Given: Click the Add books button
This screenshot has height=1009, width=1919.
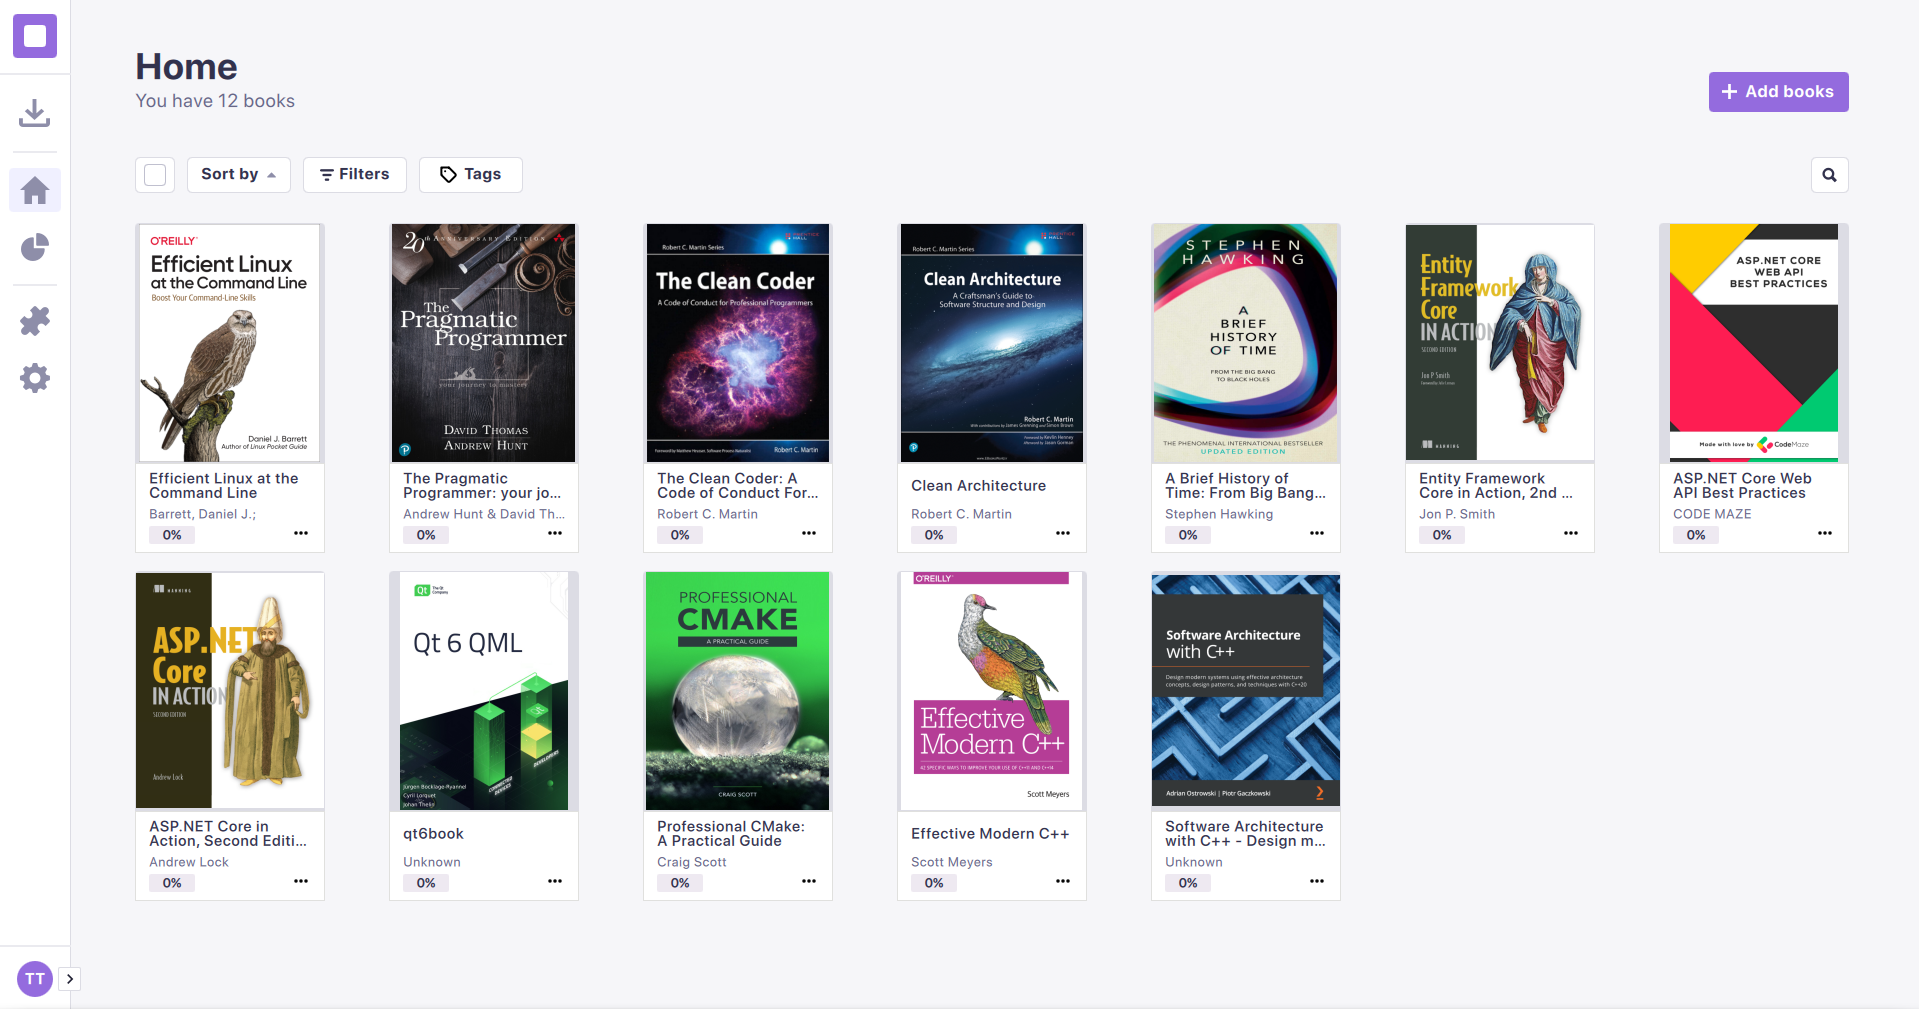Looking at the screenshot, I should 1778,92.
